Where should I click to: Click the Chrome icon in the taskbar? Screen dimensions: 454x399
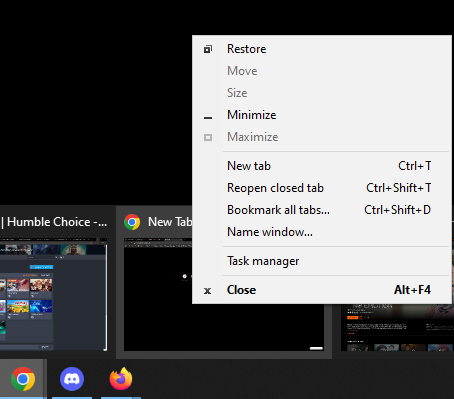[x=23, y=379]
